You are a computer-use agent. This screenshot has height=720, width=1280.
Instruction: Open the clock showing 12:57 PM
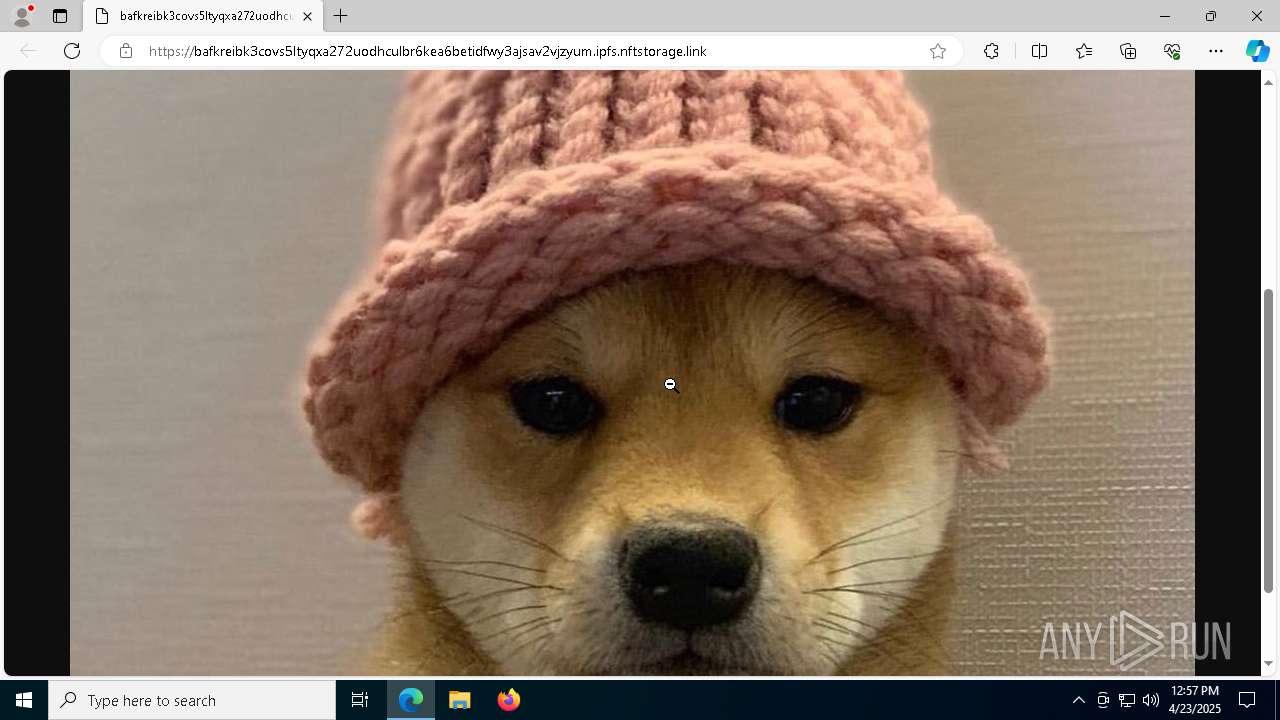1195,700
